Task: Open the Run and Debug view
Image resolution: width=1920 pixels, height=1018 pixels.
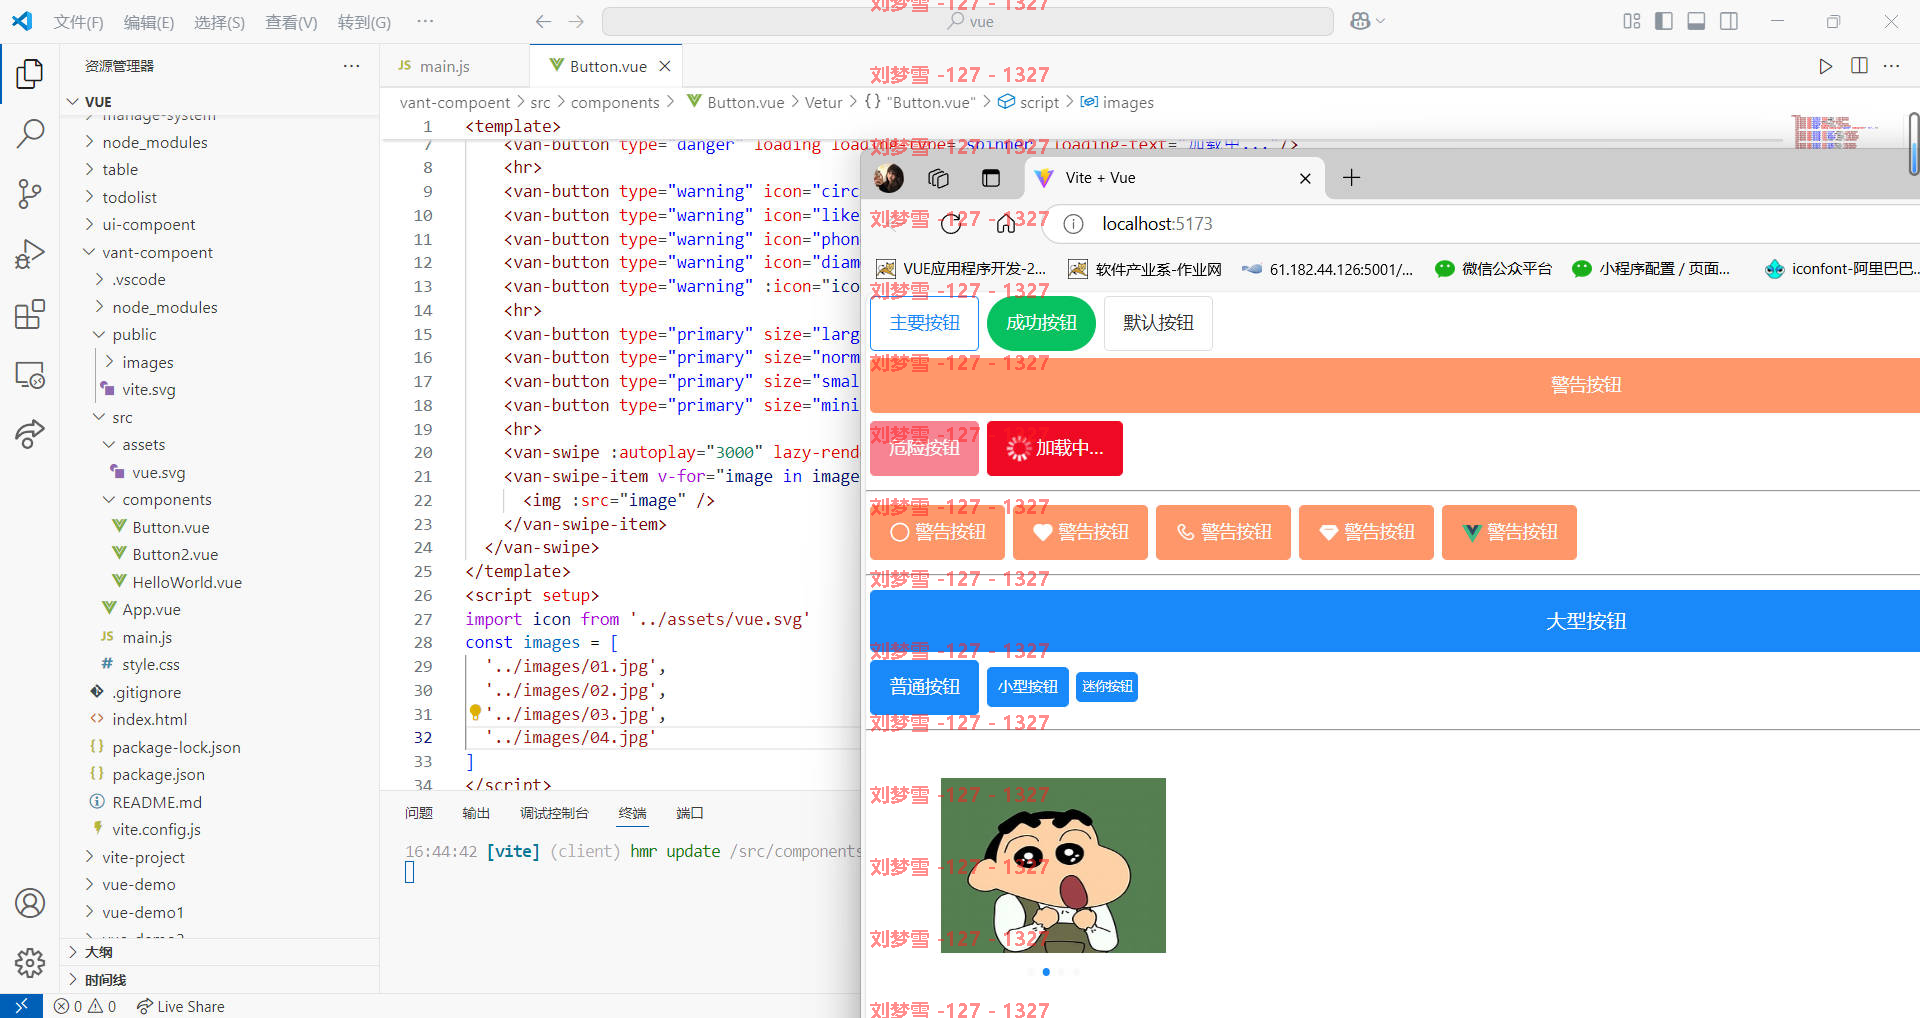Action: coord(30,254)
